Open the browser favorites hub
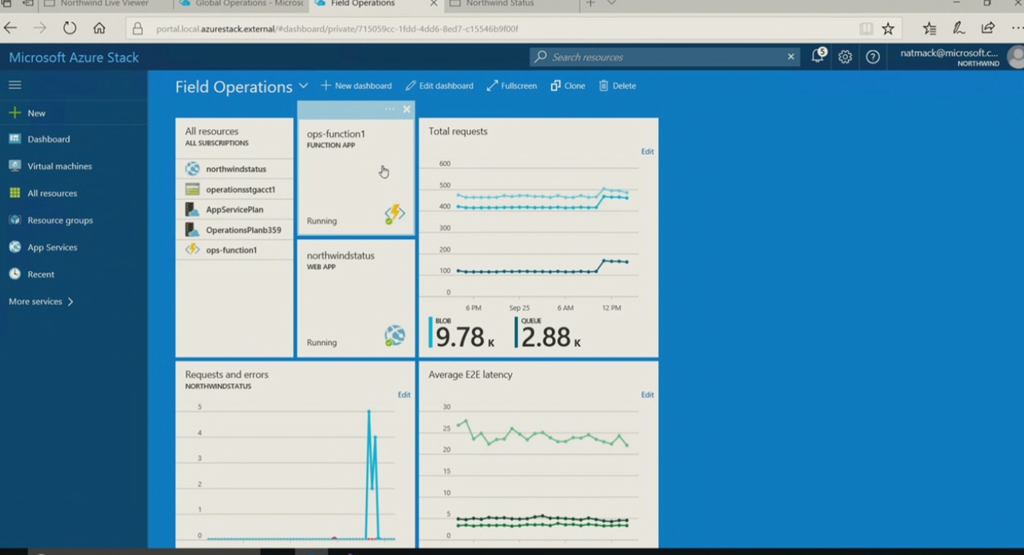Viewport: 1024px width, 555px height. (x=929, y=28)
